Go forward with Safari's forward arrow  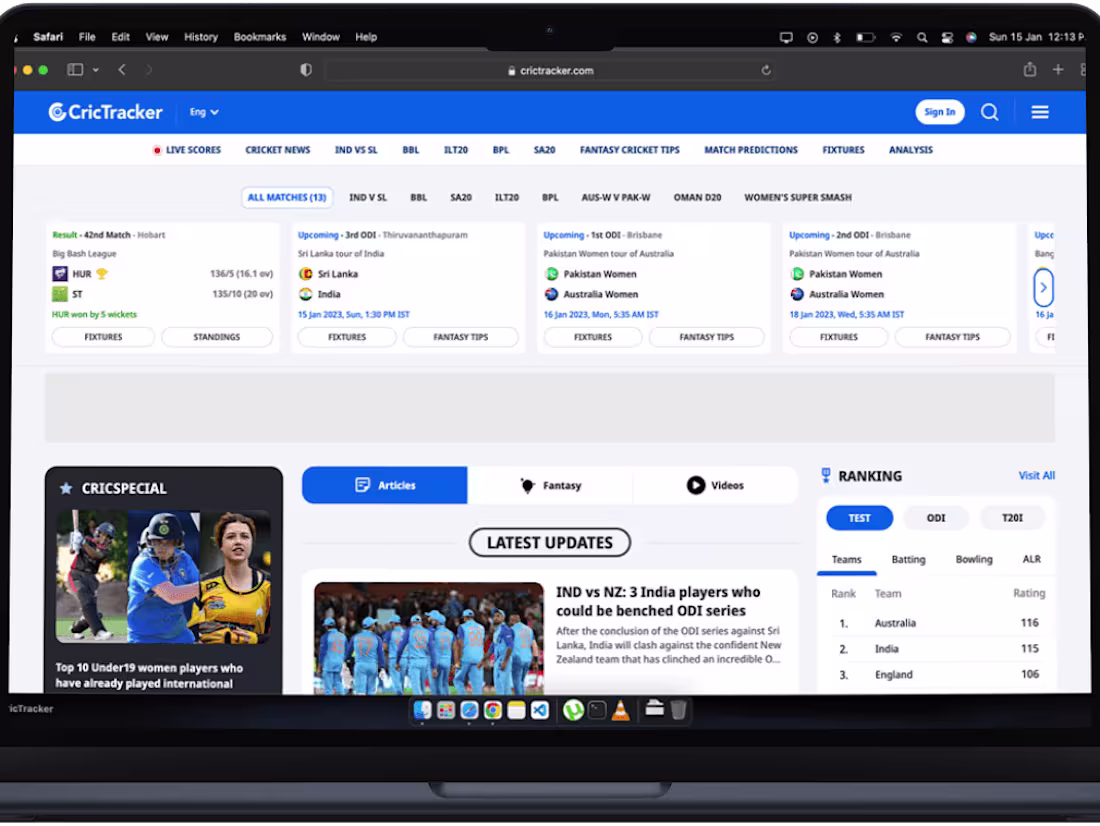(148, 69)
